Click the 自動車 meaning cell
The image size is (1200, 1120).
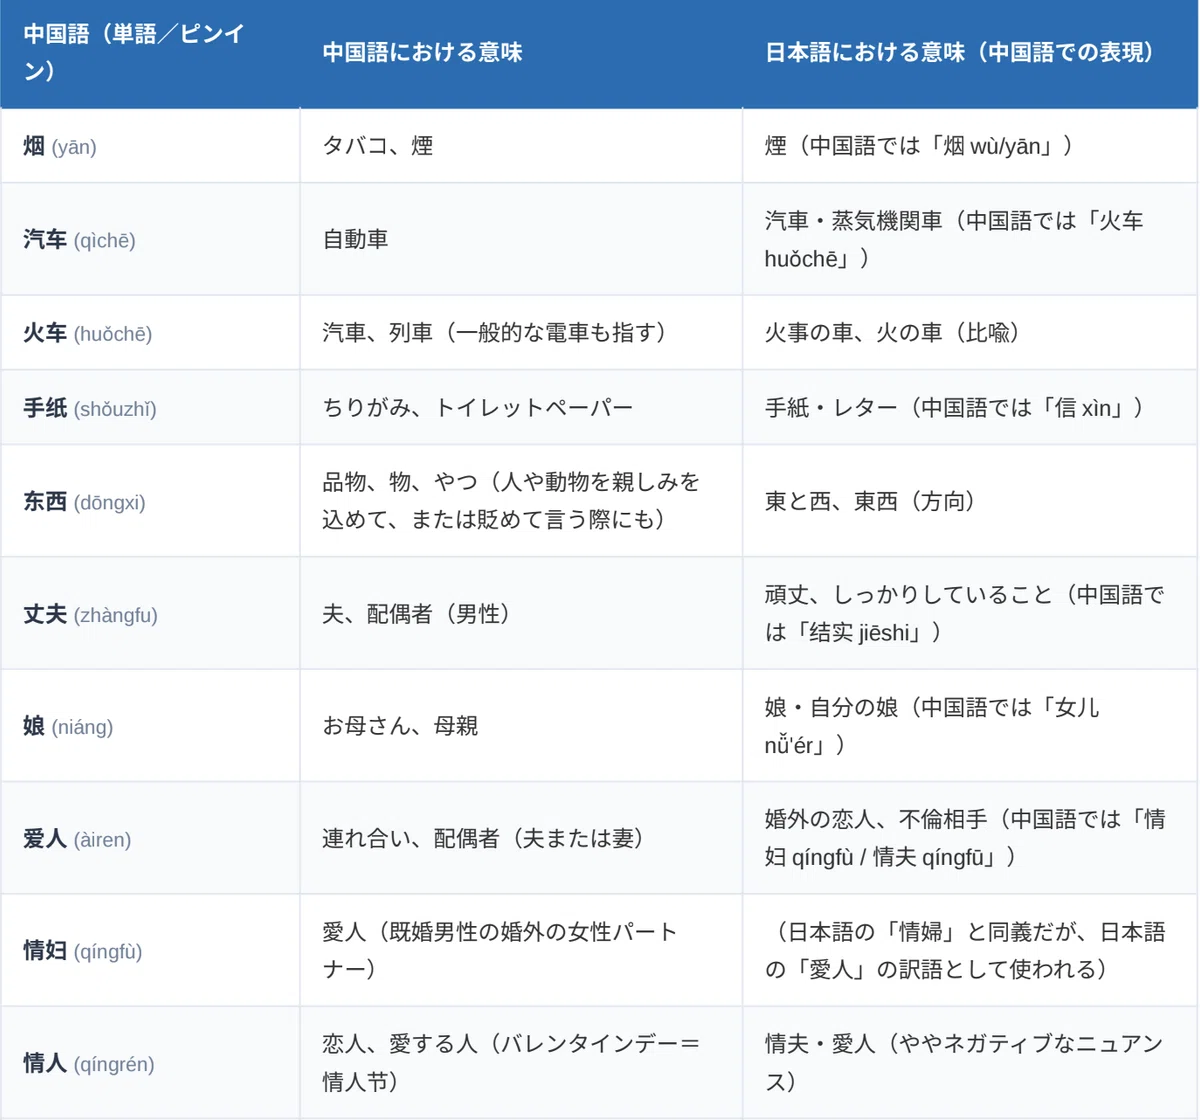[x=521, y=239]
